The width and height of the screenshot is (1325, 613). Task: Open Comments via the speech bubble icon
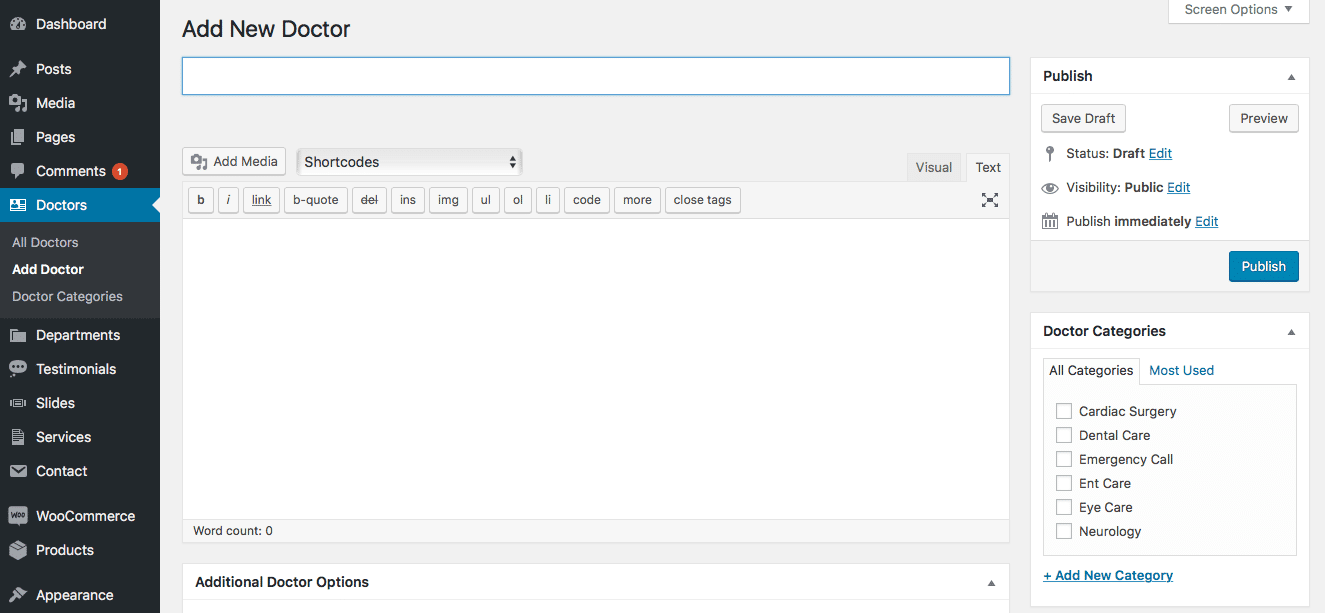pos(18,171)
